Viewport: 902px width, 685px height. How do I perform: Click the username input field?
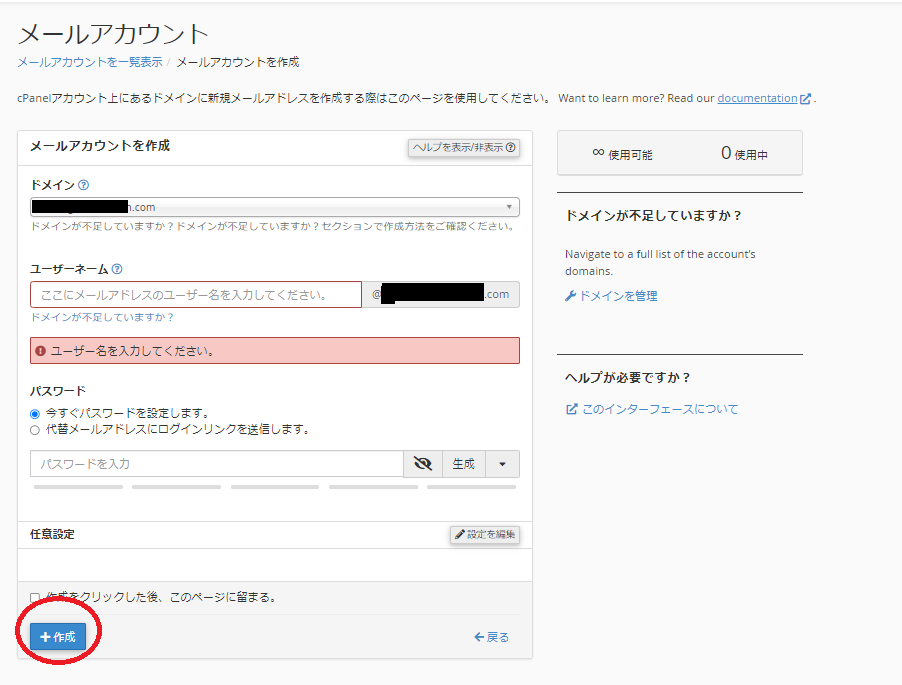click(x=196, y=295)
